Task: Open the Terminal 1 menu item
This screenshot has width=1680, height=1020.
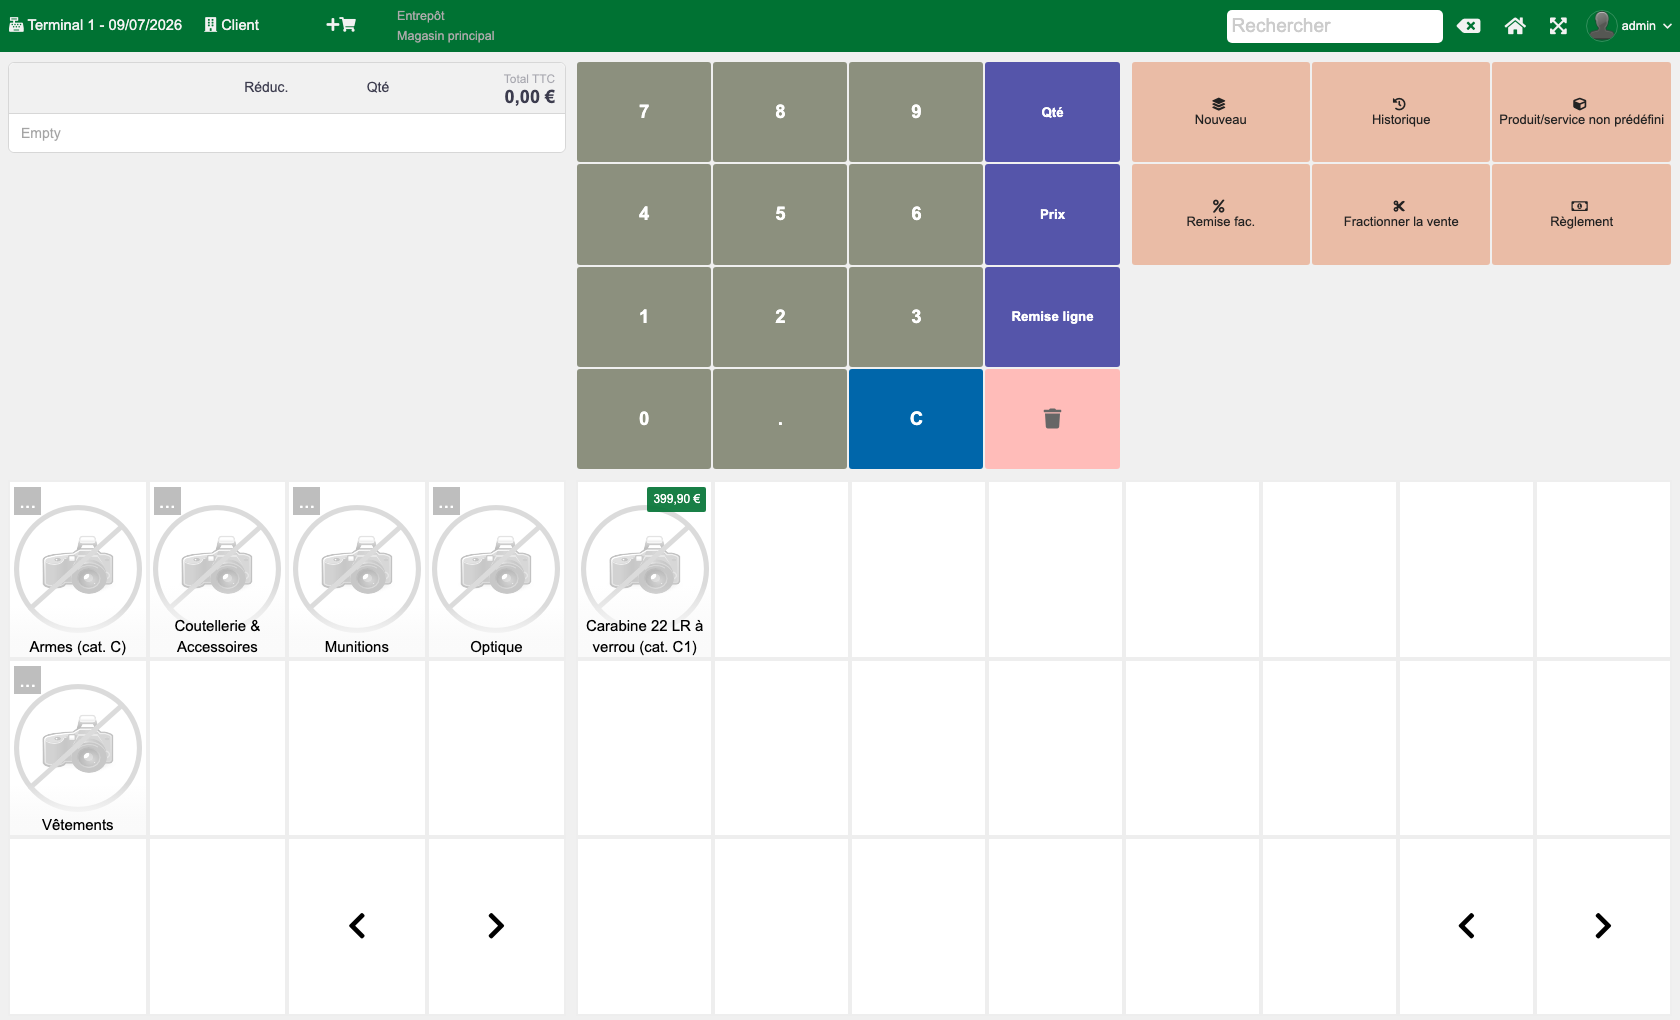Action: coord(95,25)
